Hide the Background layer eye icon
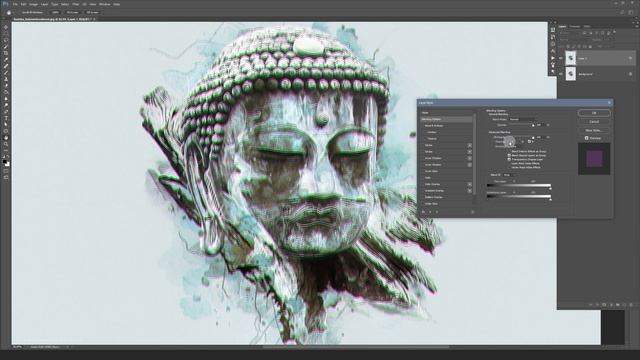The height and width of the screenshot is (360, 640). click(x=560, y=74)
